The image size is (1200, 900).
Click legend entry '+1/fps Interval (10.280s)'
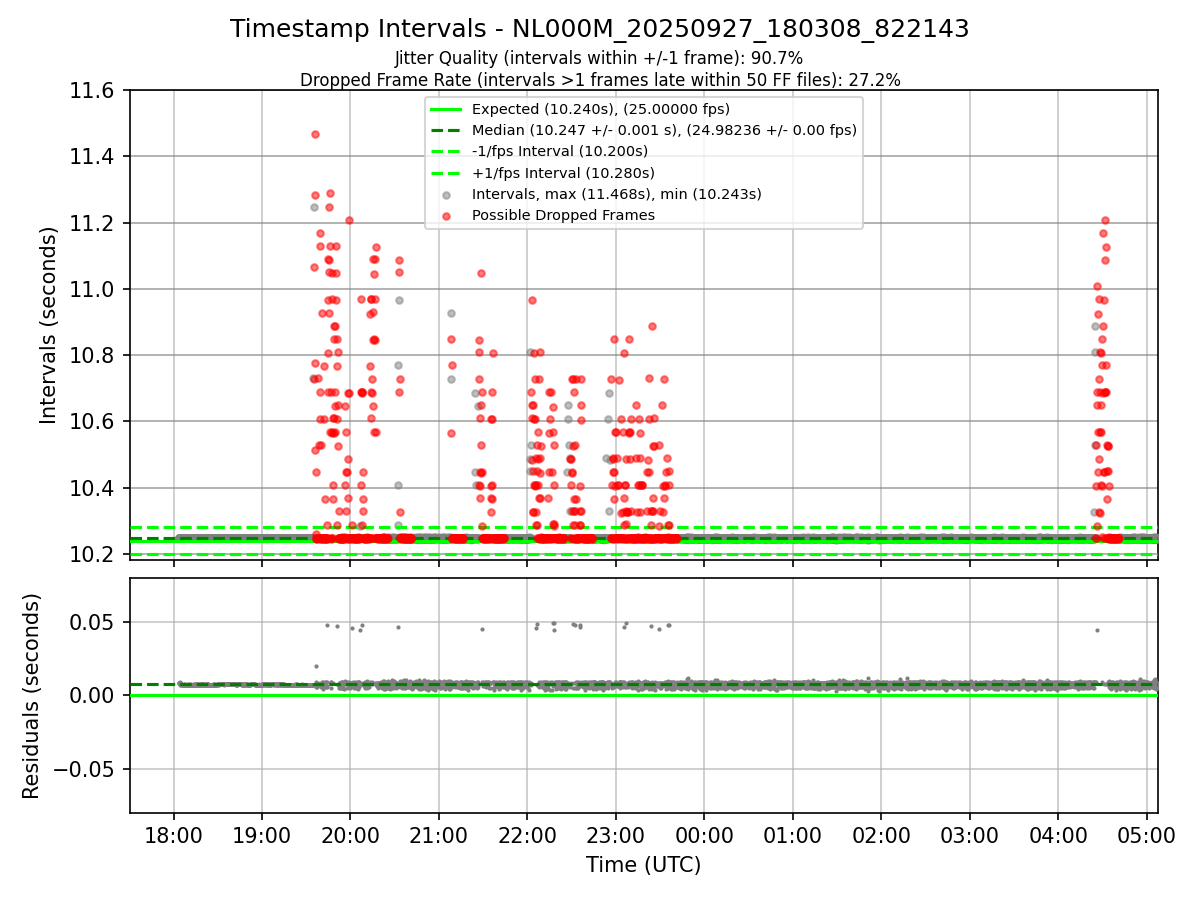pos(563,172)
